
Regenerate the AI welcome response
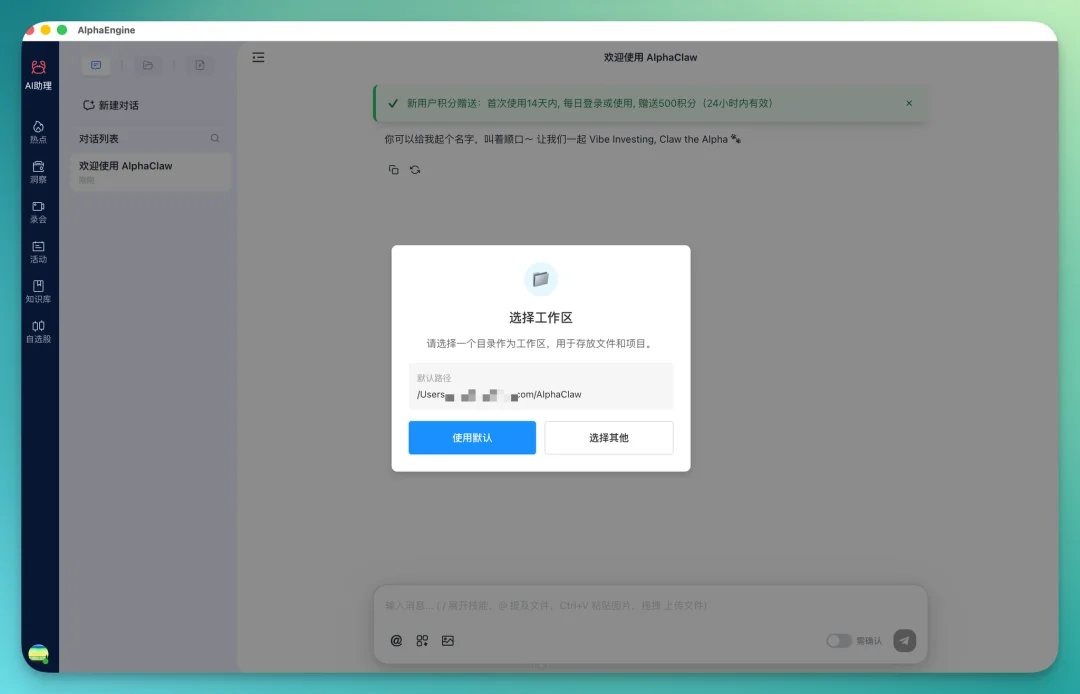(x=414, y=169)
